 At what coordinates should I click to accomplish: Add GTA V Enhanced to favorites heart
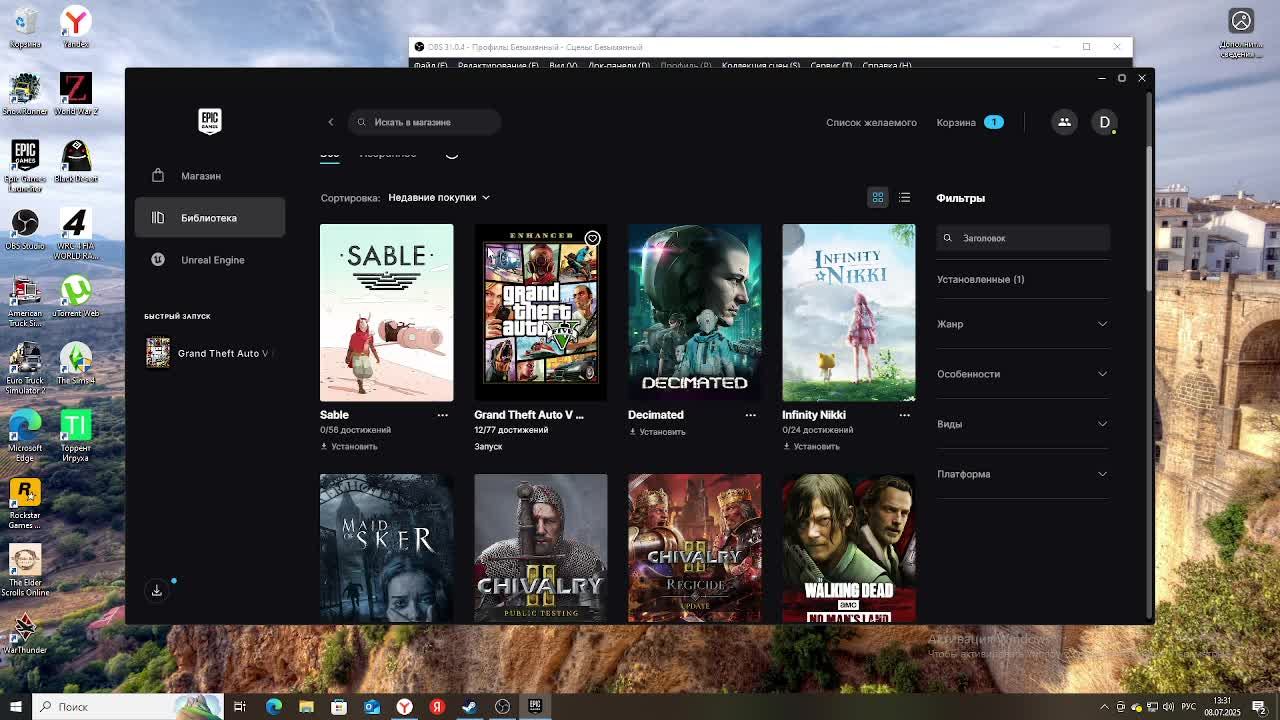592,239
